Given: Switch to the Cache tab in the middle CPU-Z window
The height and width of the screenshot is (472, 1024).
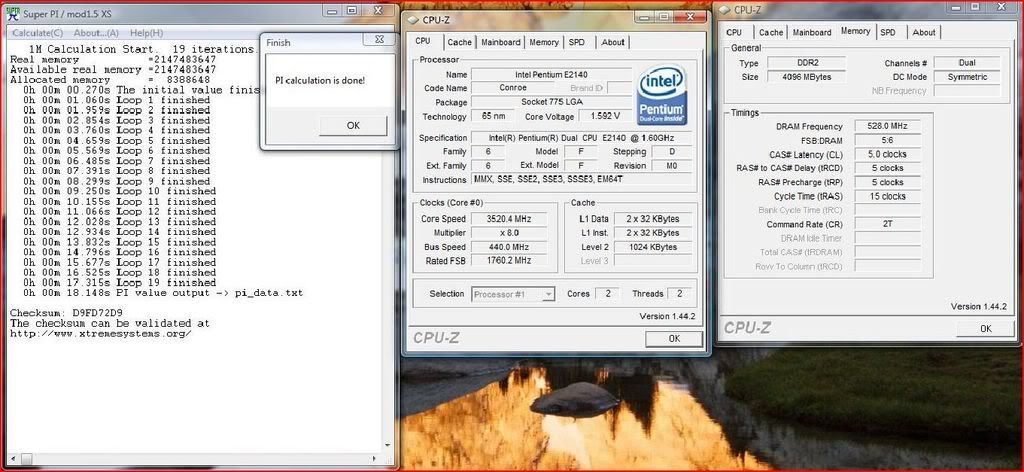Looking at the screenshot, I should coord(459,42).
